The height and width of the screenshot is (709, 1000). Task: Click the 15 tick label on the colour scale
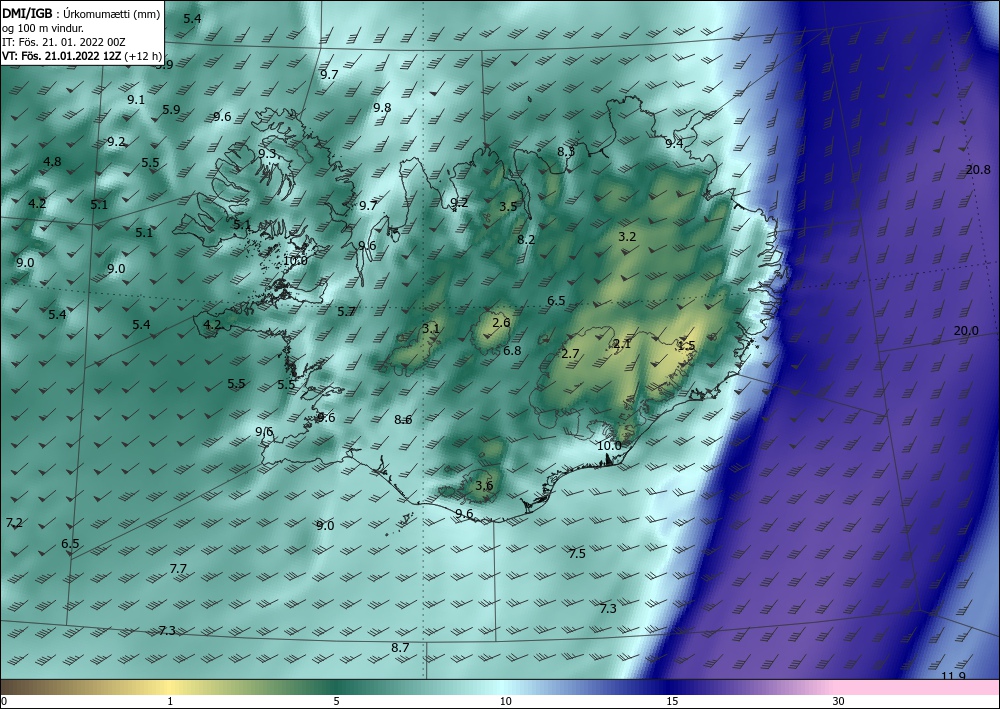[x=672, y=701]
